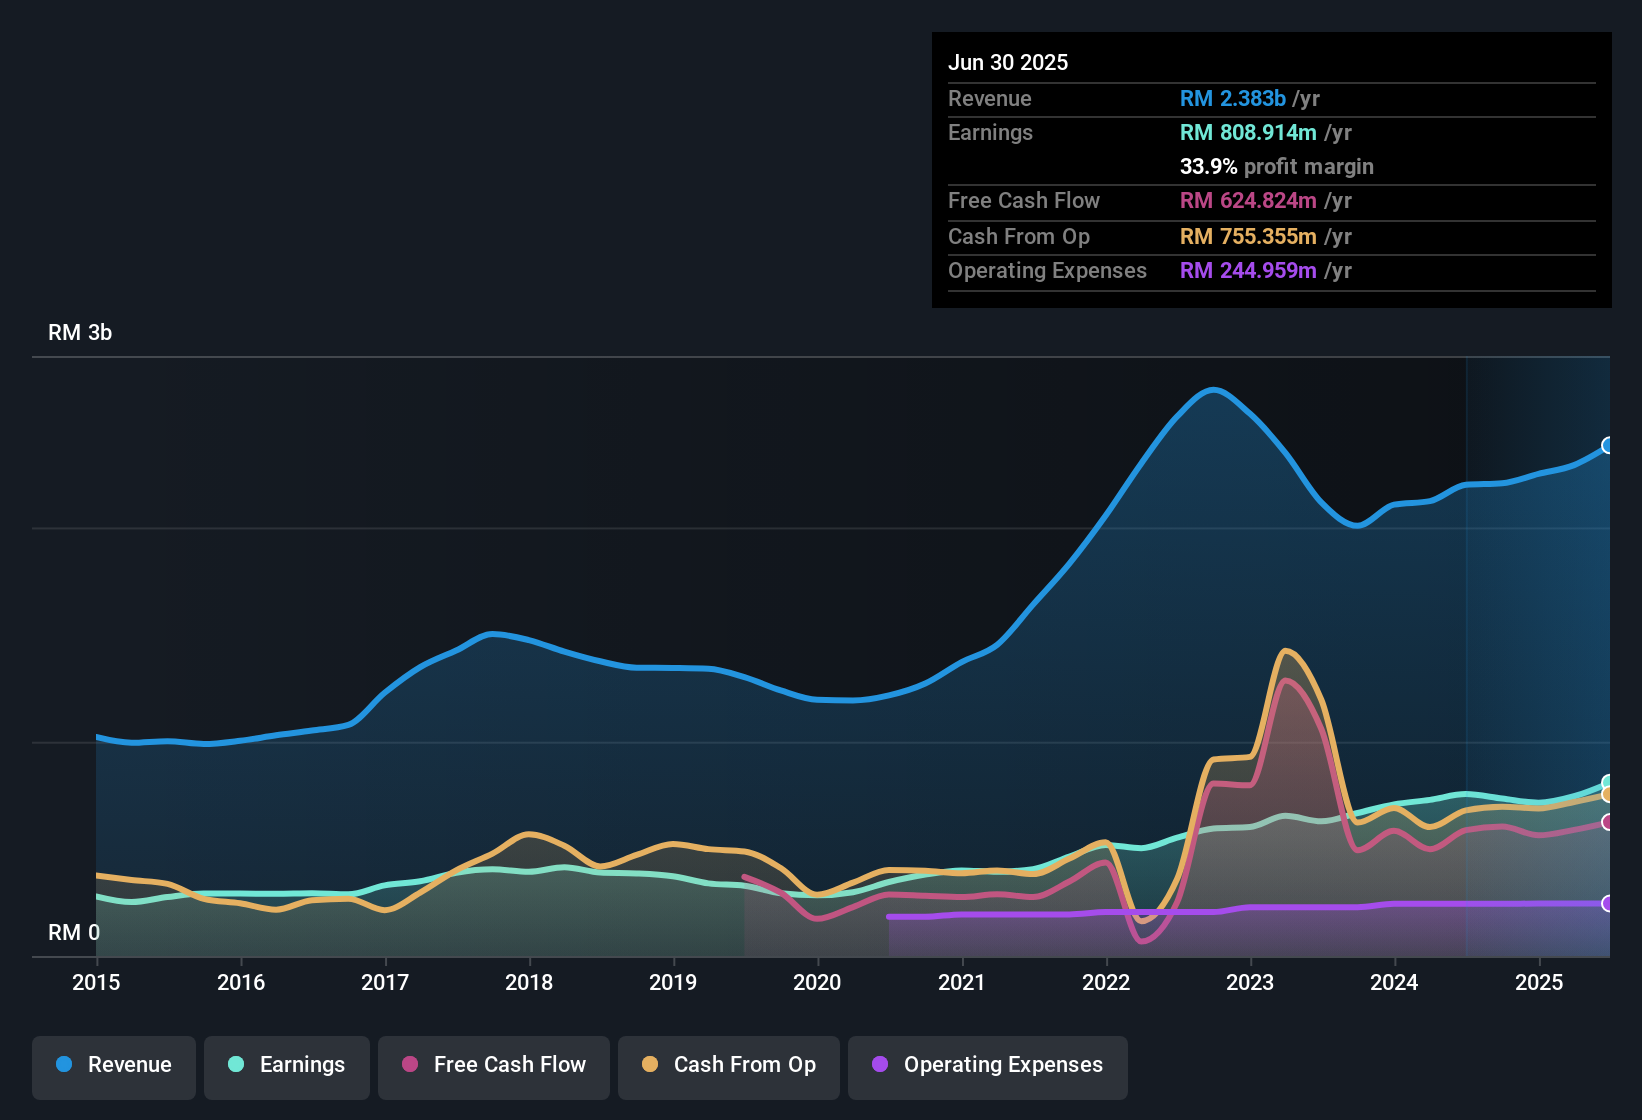Image resolution: width=1642 pixels, height=1120 pixels.
Task: Hide the Earnings series via the legend
Action: (x=287, y=1065)
